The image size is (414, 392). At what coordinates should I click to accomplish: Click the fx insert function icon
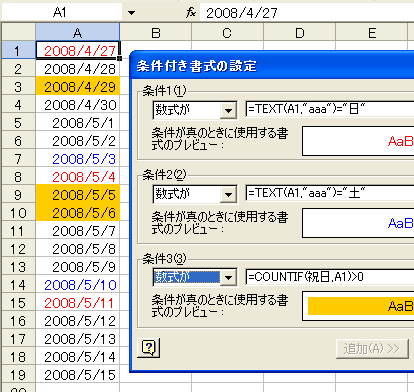191,13
